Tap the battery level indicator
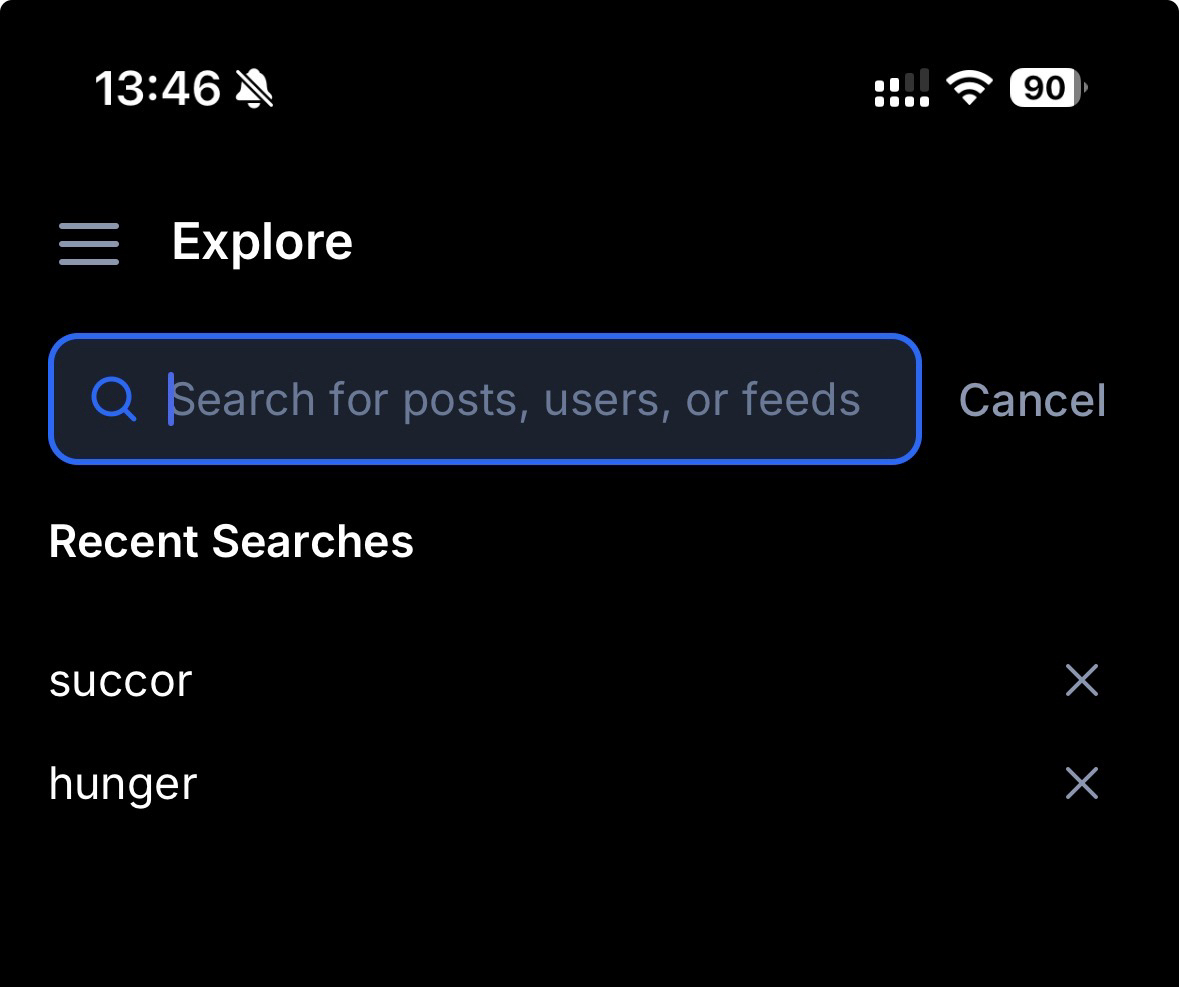 1048,88
